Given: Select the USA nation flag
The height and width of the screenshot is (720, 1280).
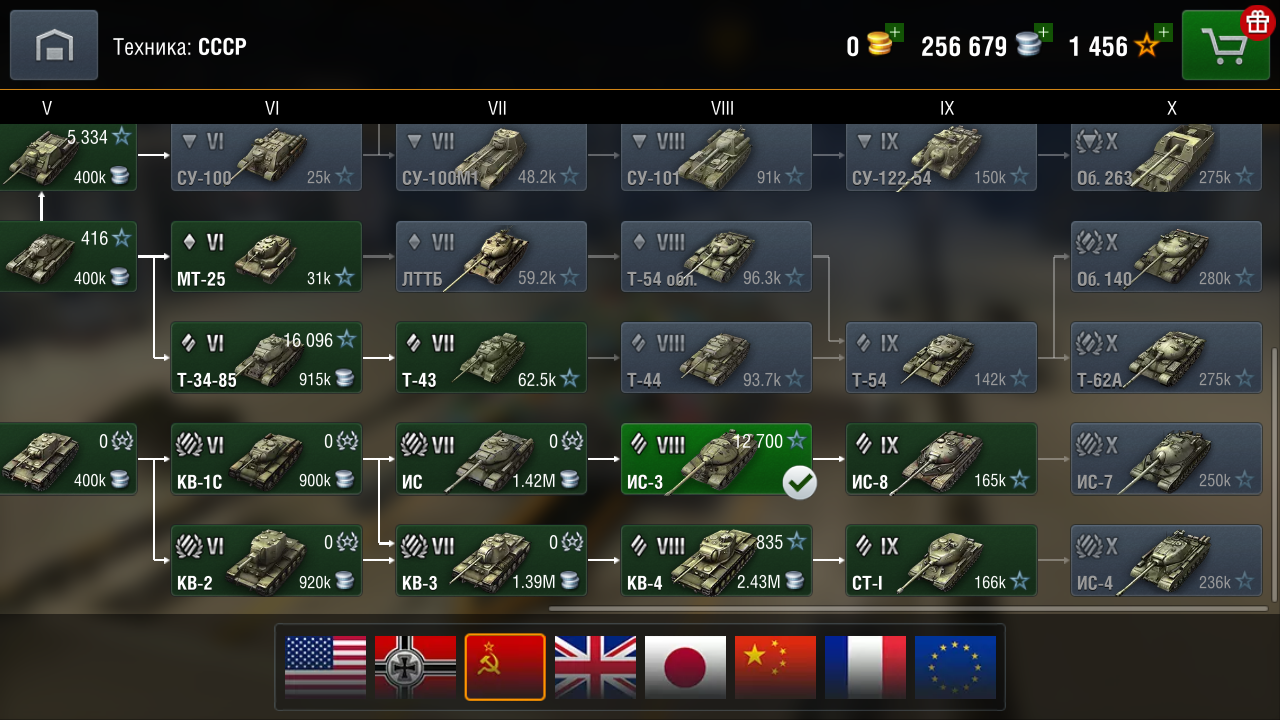Looking at the screenshot, I should (325, 667).
